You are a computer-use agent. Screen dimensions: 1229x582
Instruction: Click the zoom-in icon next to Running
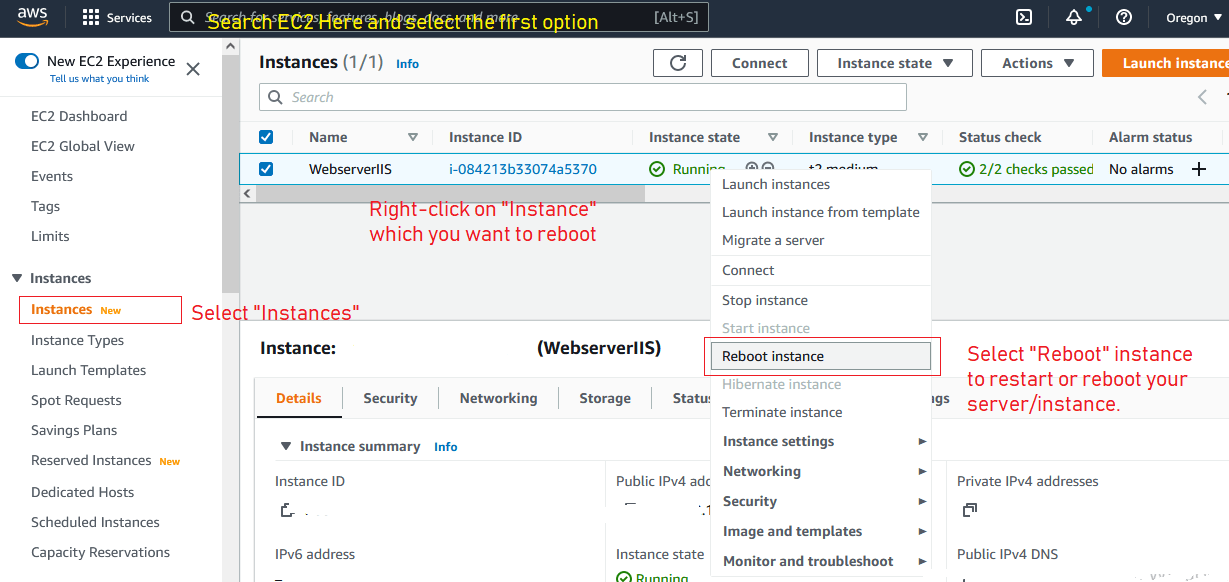pyautogui.click(x=752, y=168)
